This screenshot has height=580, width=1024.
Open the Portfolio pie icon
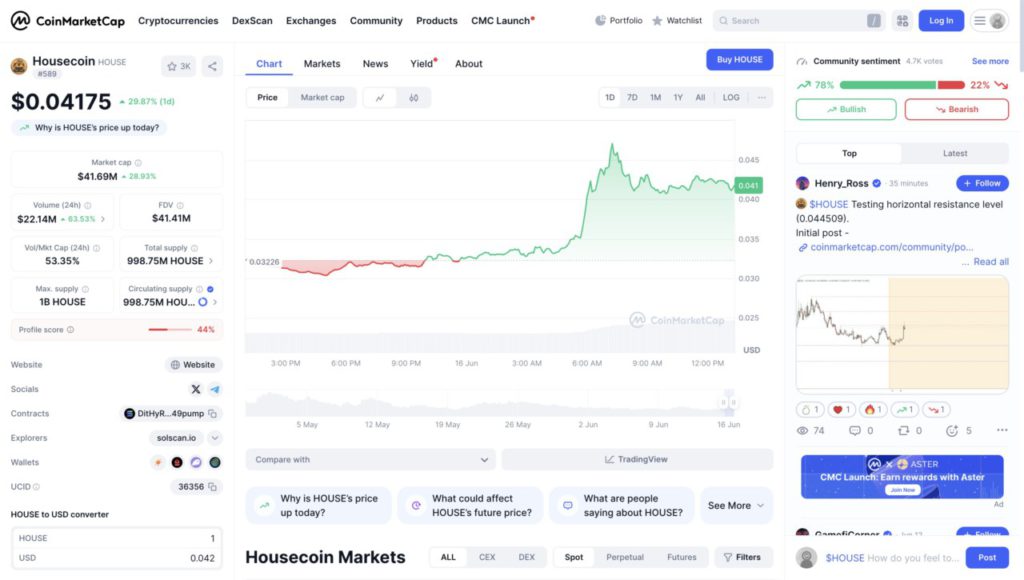pos(600,21)
